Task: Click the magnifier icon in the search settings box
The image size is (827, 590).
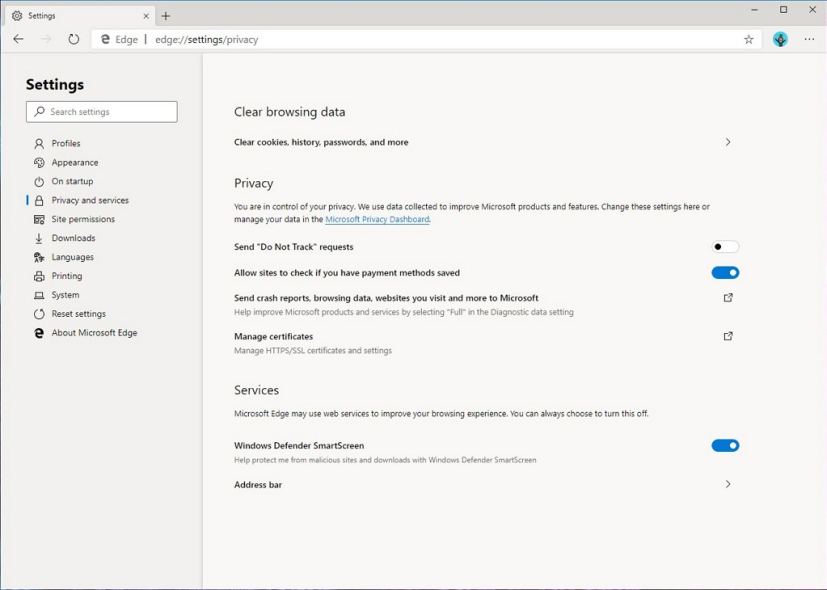Action: (x=39, y=111)
